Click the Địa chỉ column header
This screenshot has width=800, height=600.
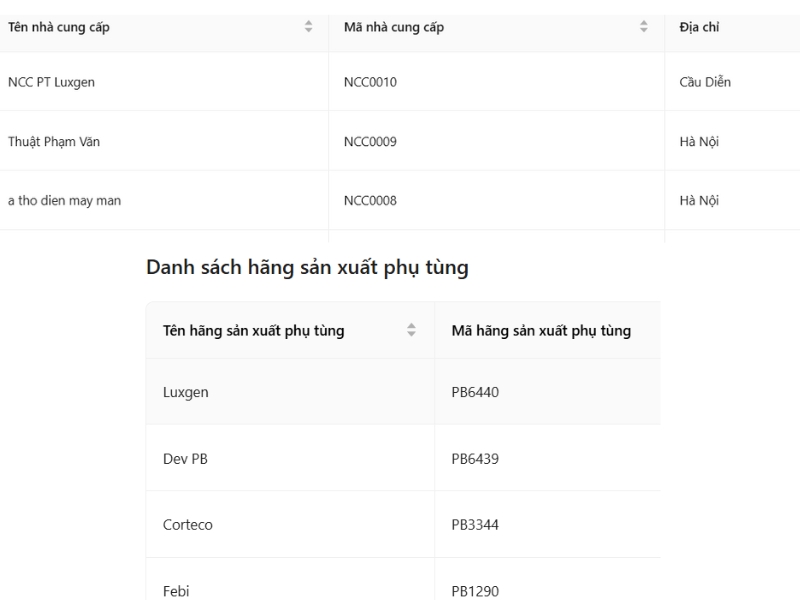[x=699, y=27]
